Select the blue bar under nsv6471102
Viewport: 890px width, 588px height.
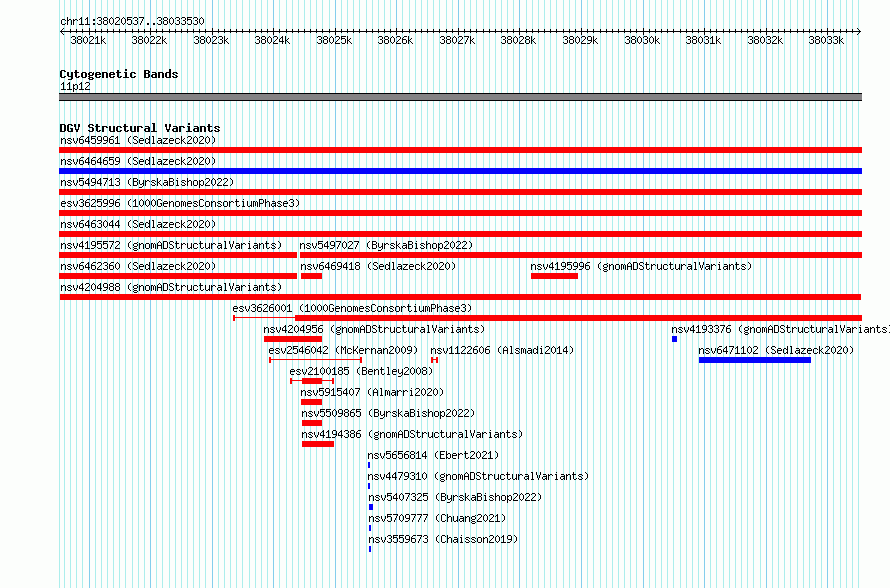755,360
